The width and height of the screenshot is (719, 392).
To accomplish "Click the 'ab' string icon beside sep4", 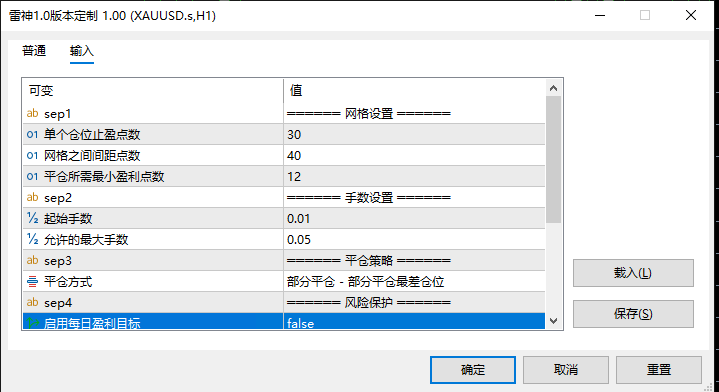I will click(33, 302).
